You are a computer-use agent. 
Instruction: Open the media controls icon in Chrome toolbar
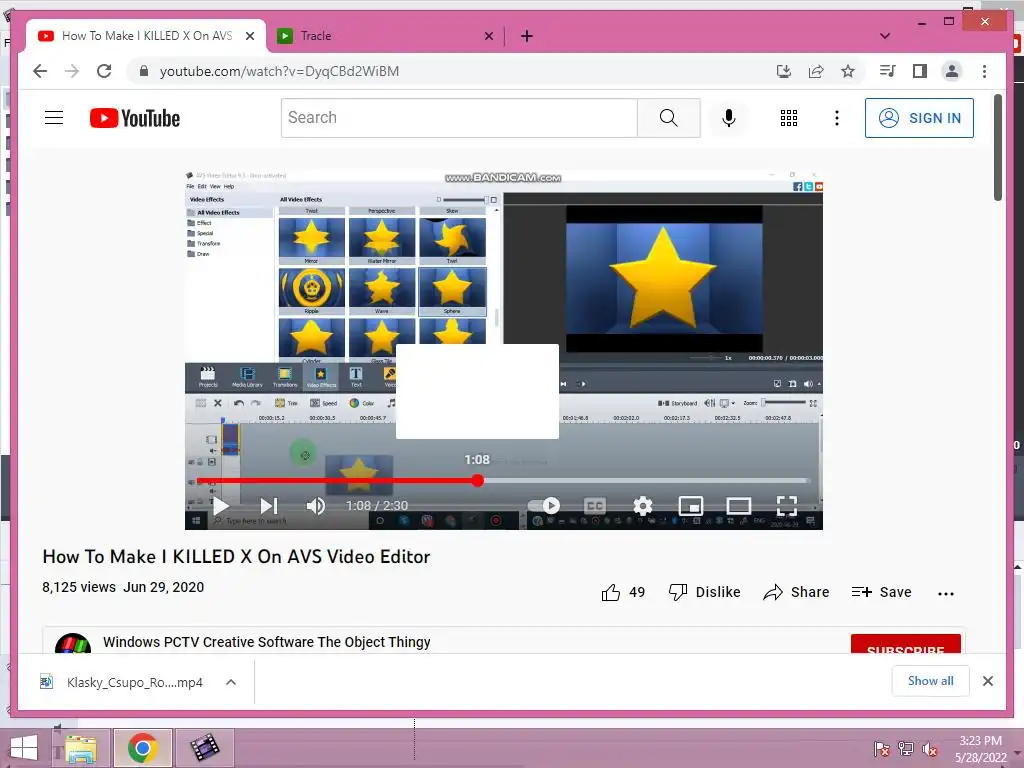[x=888, y=71]
